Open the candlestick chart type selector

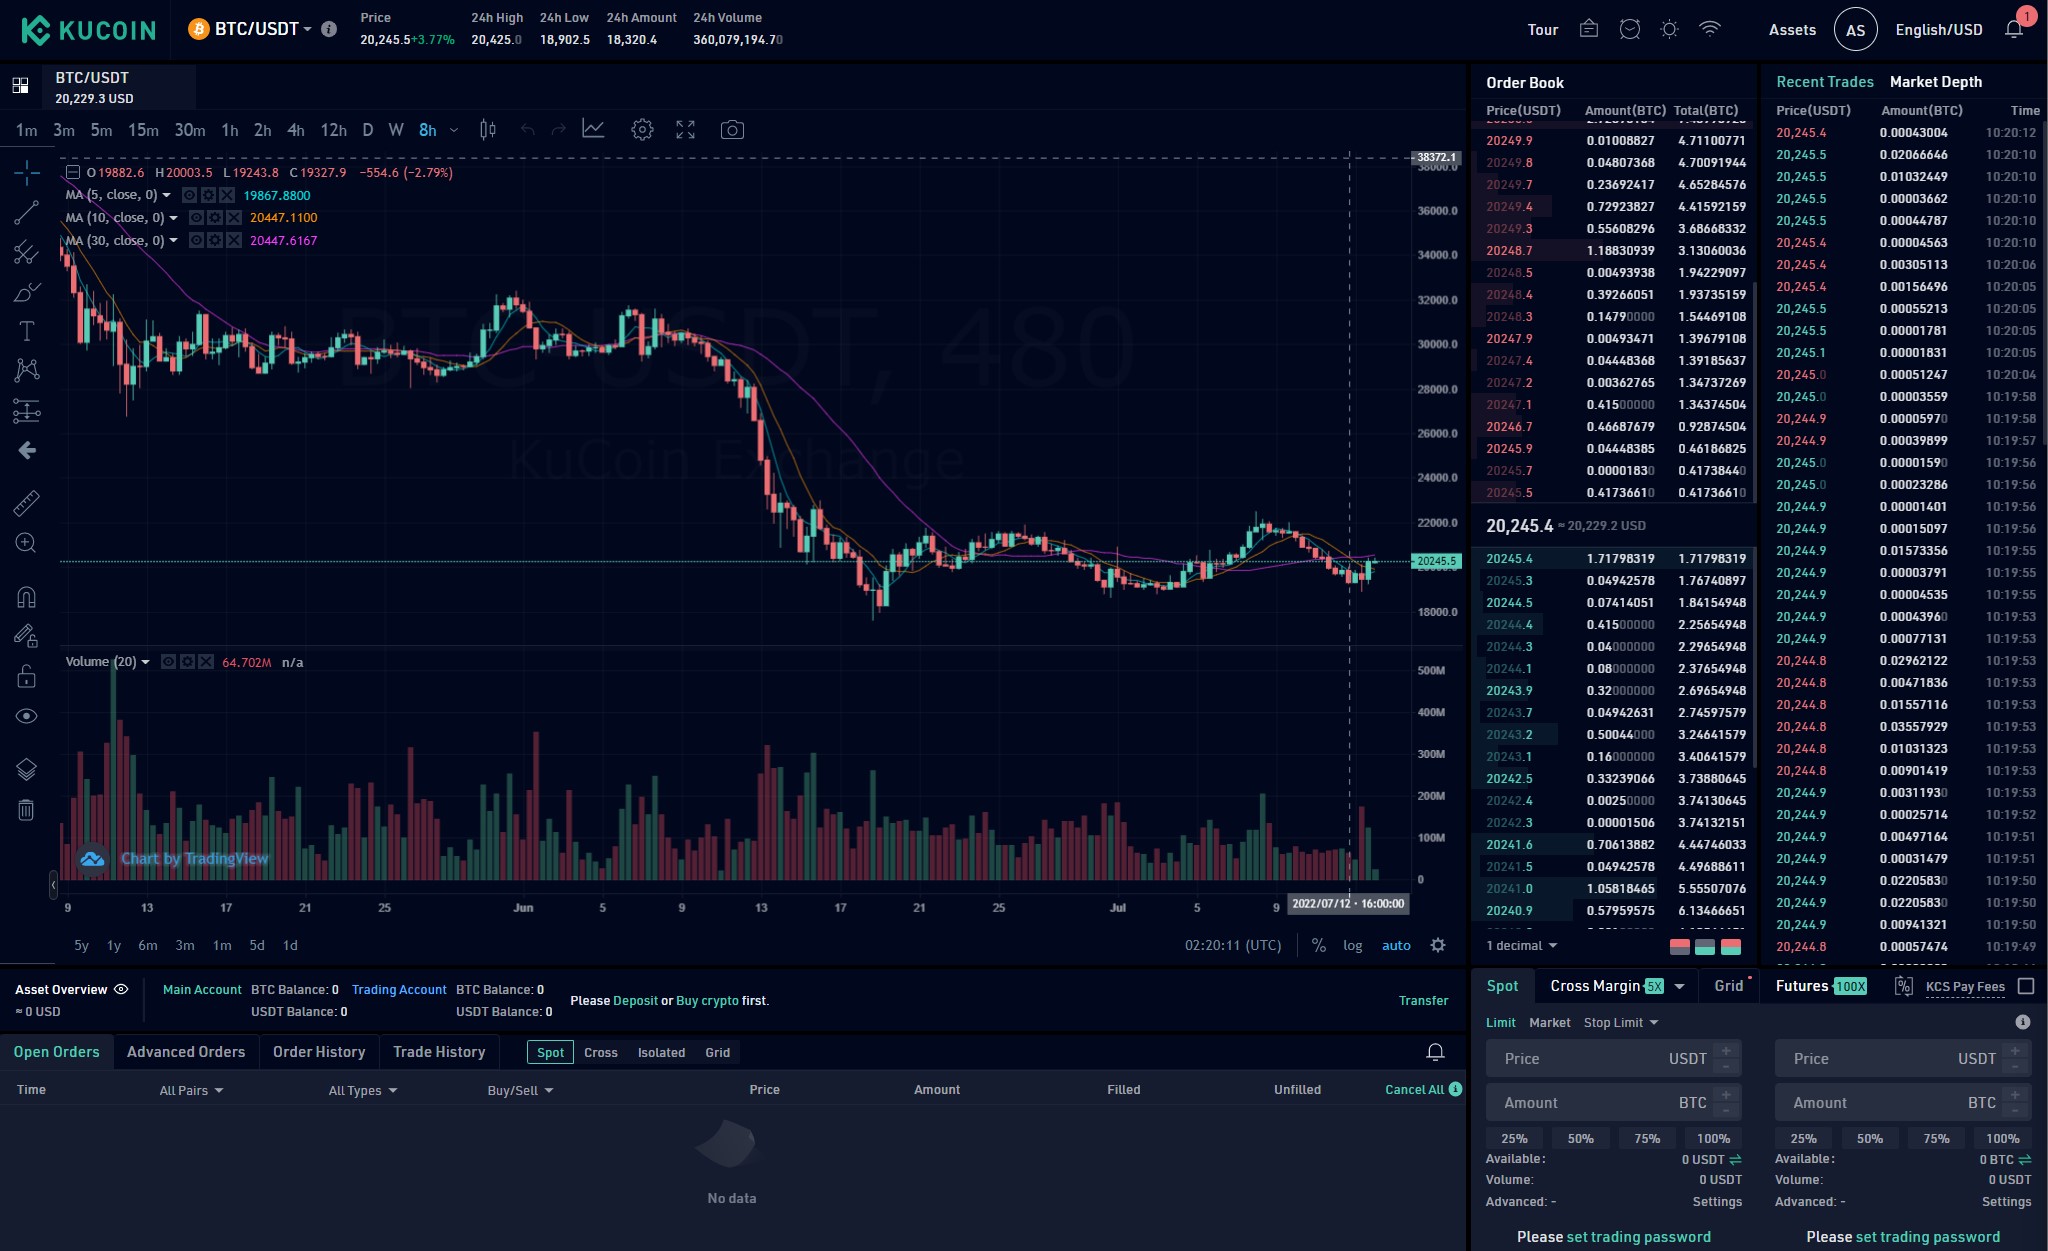pos(488,130)
